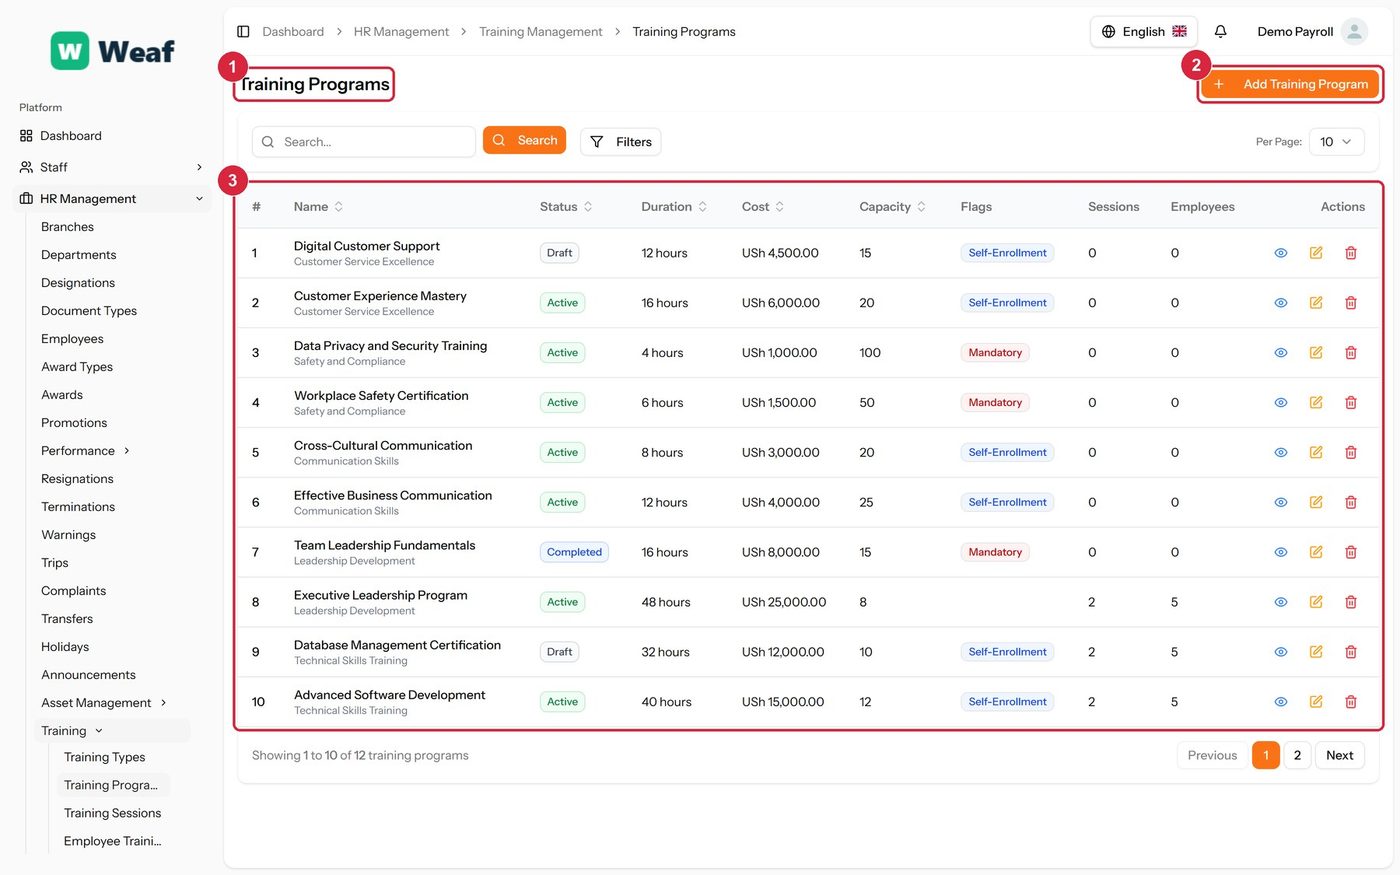This screenshot has width=1400, height=875.
Task: Edit Customer Experience Mastery program
Action: 1316,303
